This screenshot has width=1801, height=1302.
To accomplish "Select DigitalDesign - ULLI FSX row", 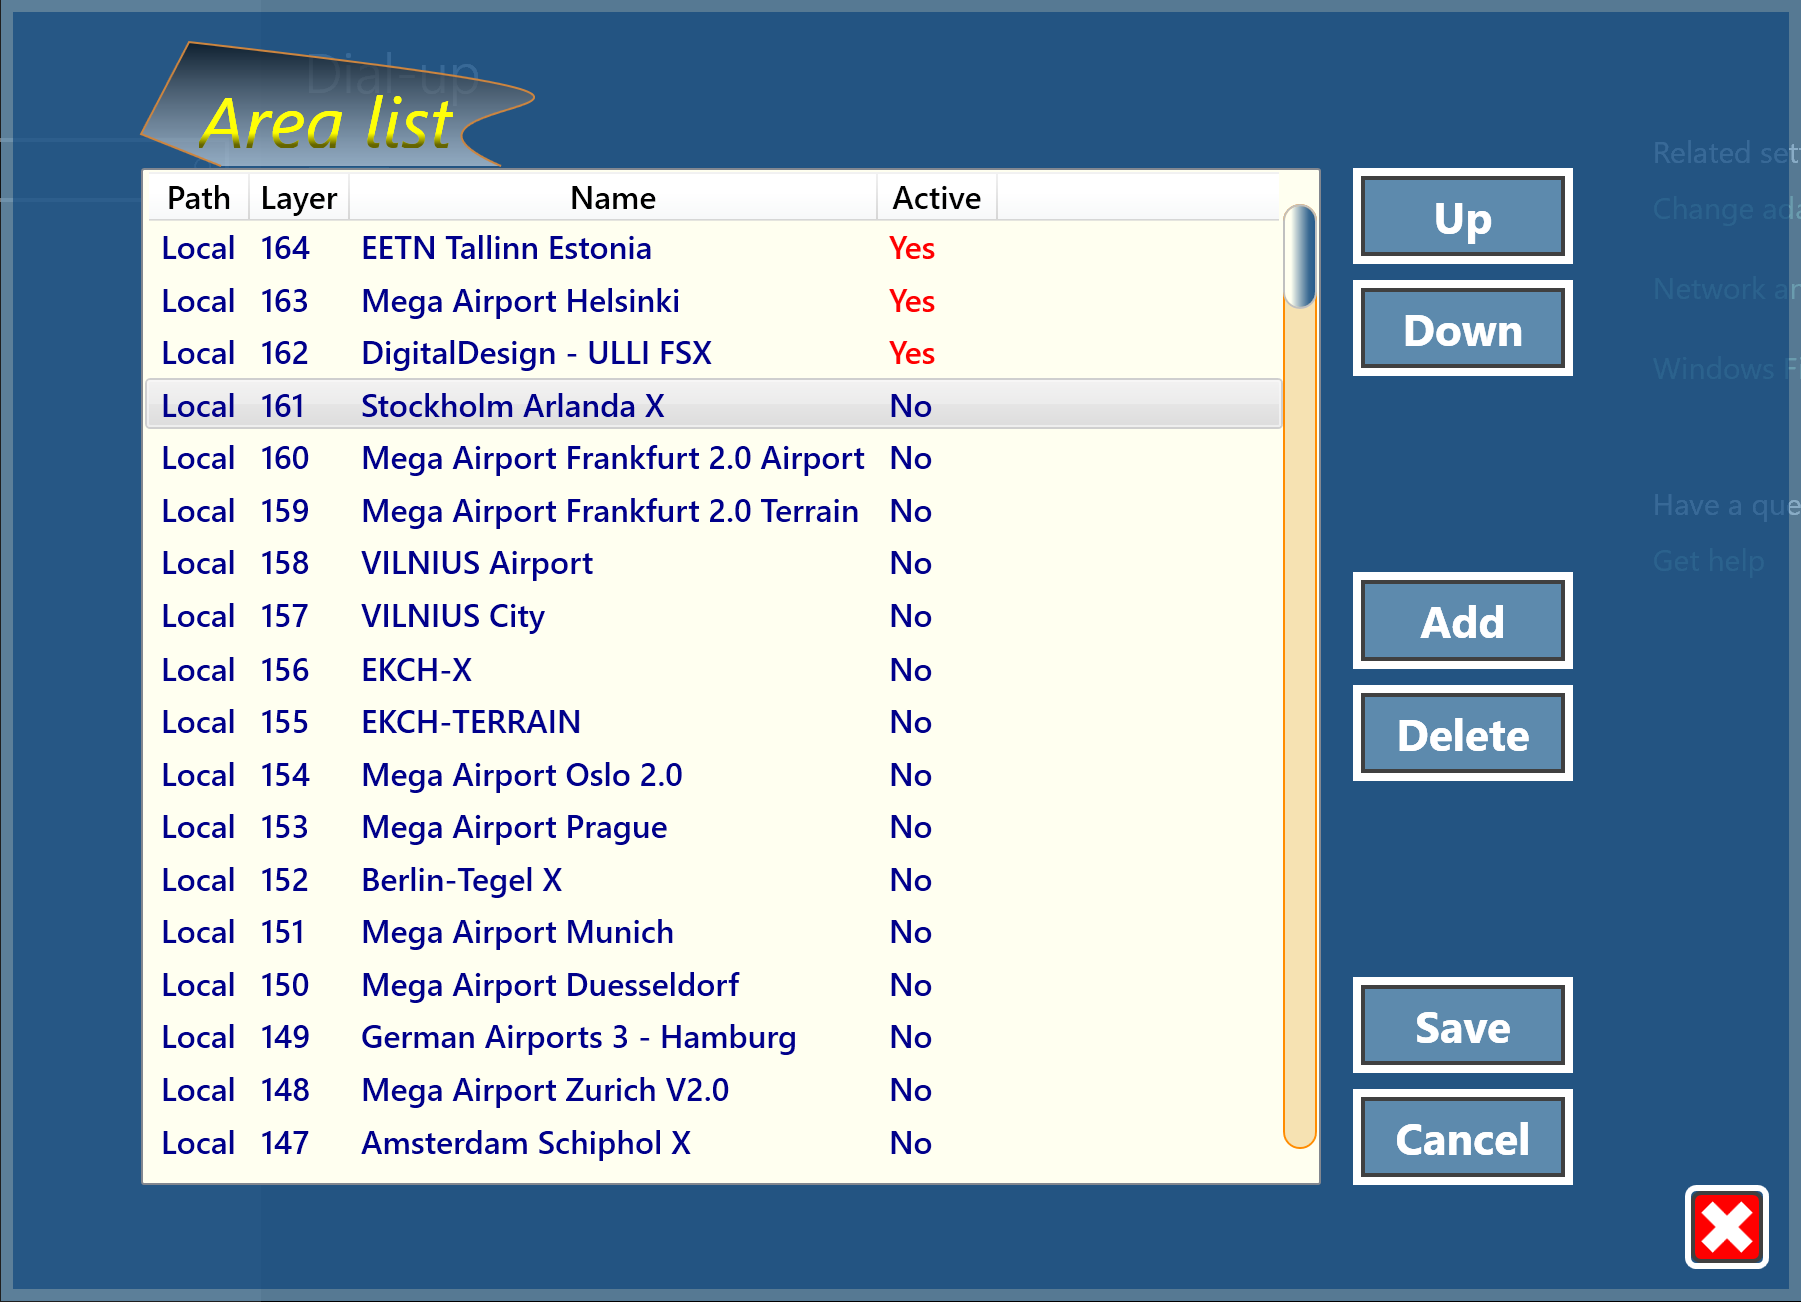I will pos(714,353).
